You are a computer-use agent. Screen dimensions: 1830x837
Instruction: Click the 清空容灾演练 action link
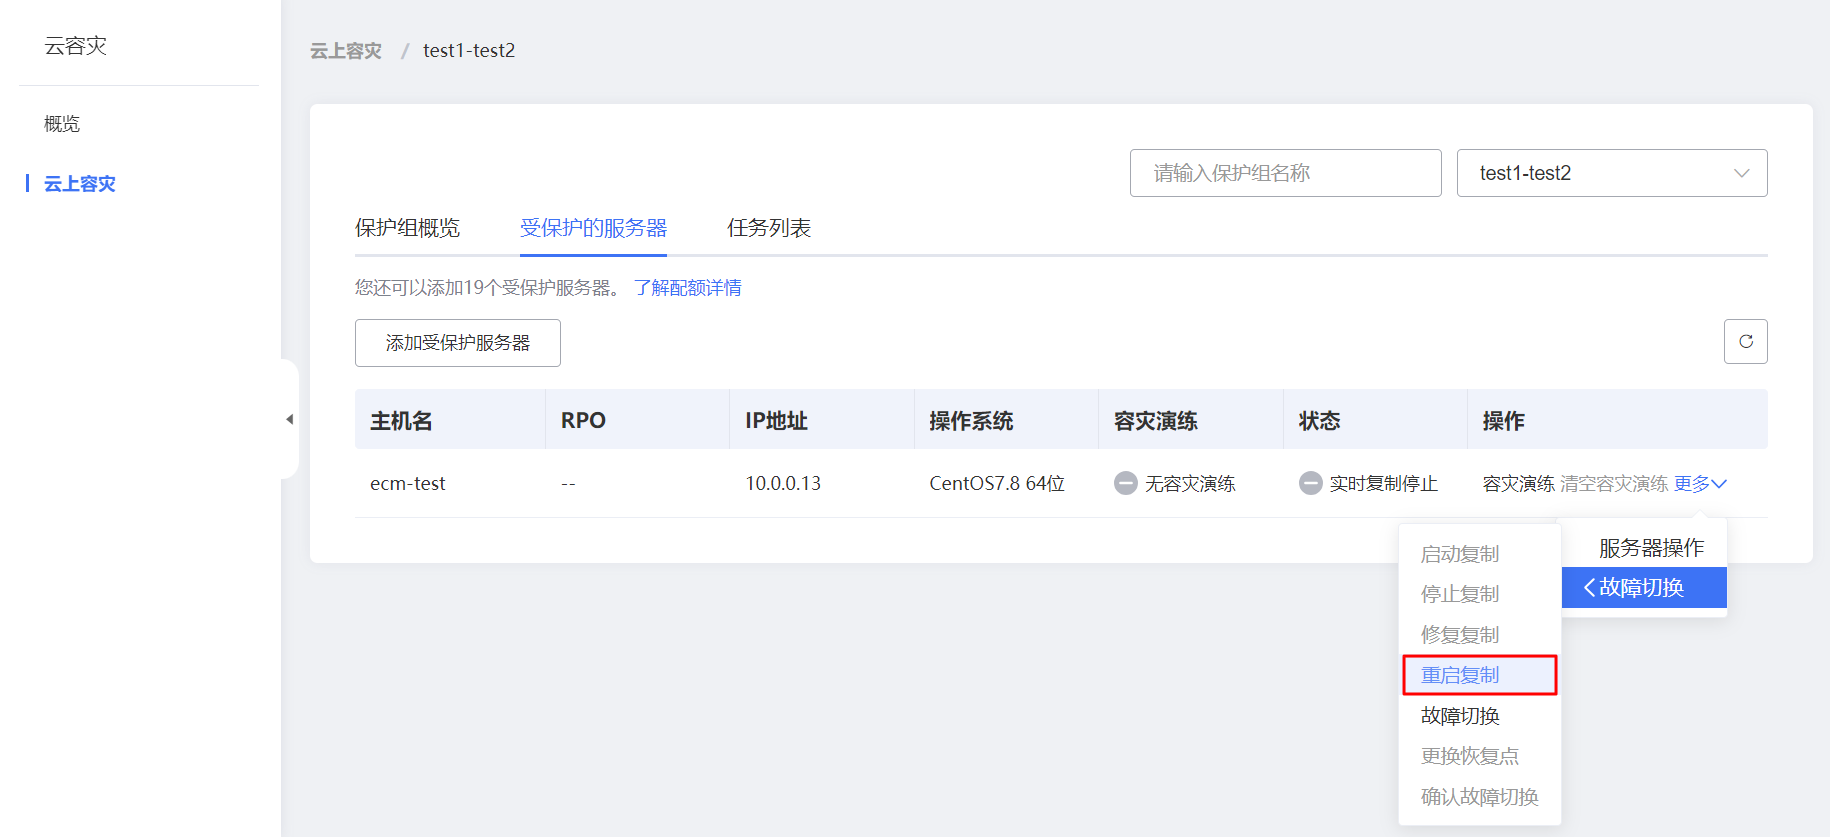(x=1613, y=484)
